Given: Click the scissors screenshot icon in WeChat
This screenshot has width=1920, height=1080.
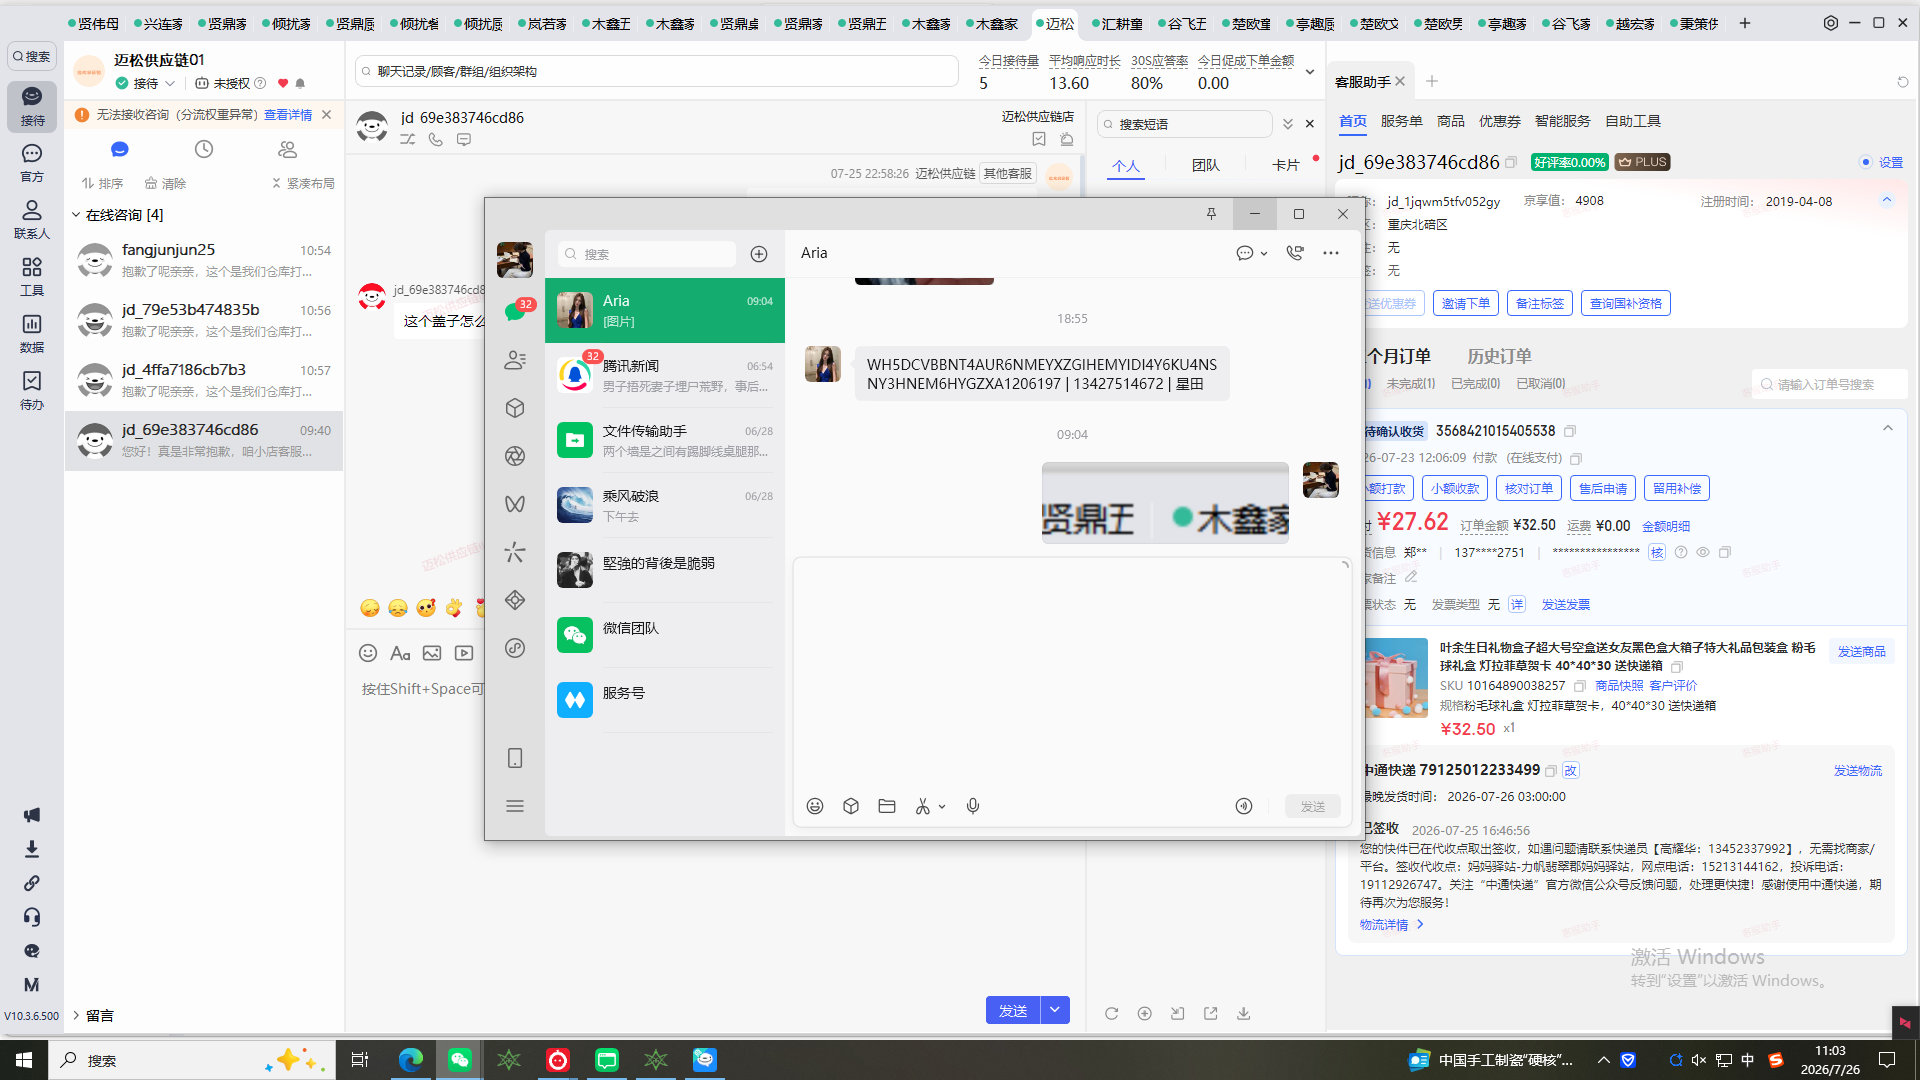Looking at the screenshot, I should [922, 806].
